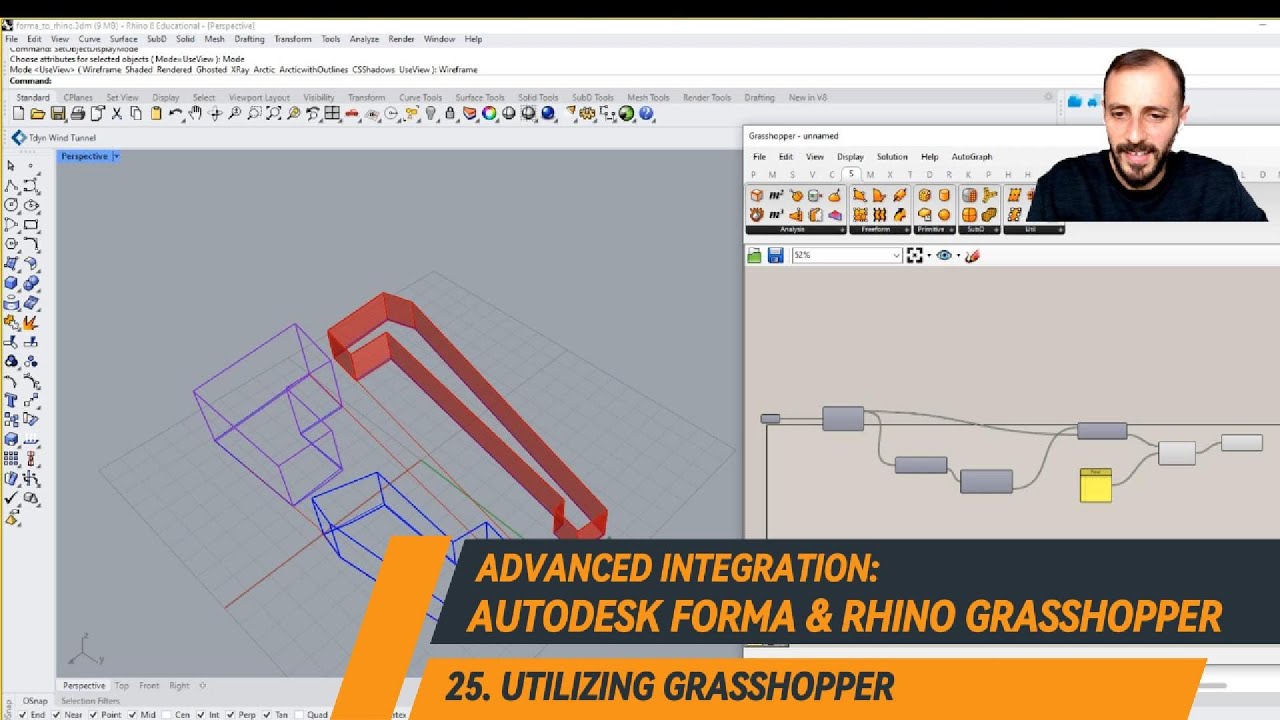Click the New file icon in Rhino toolbar
1280x720 pixels.
(19, 114)
